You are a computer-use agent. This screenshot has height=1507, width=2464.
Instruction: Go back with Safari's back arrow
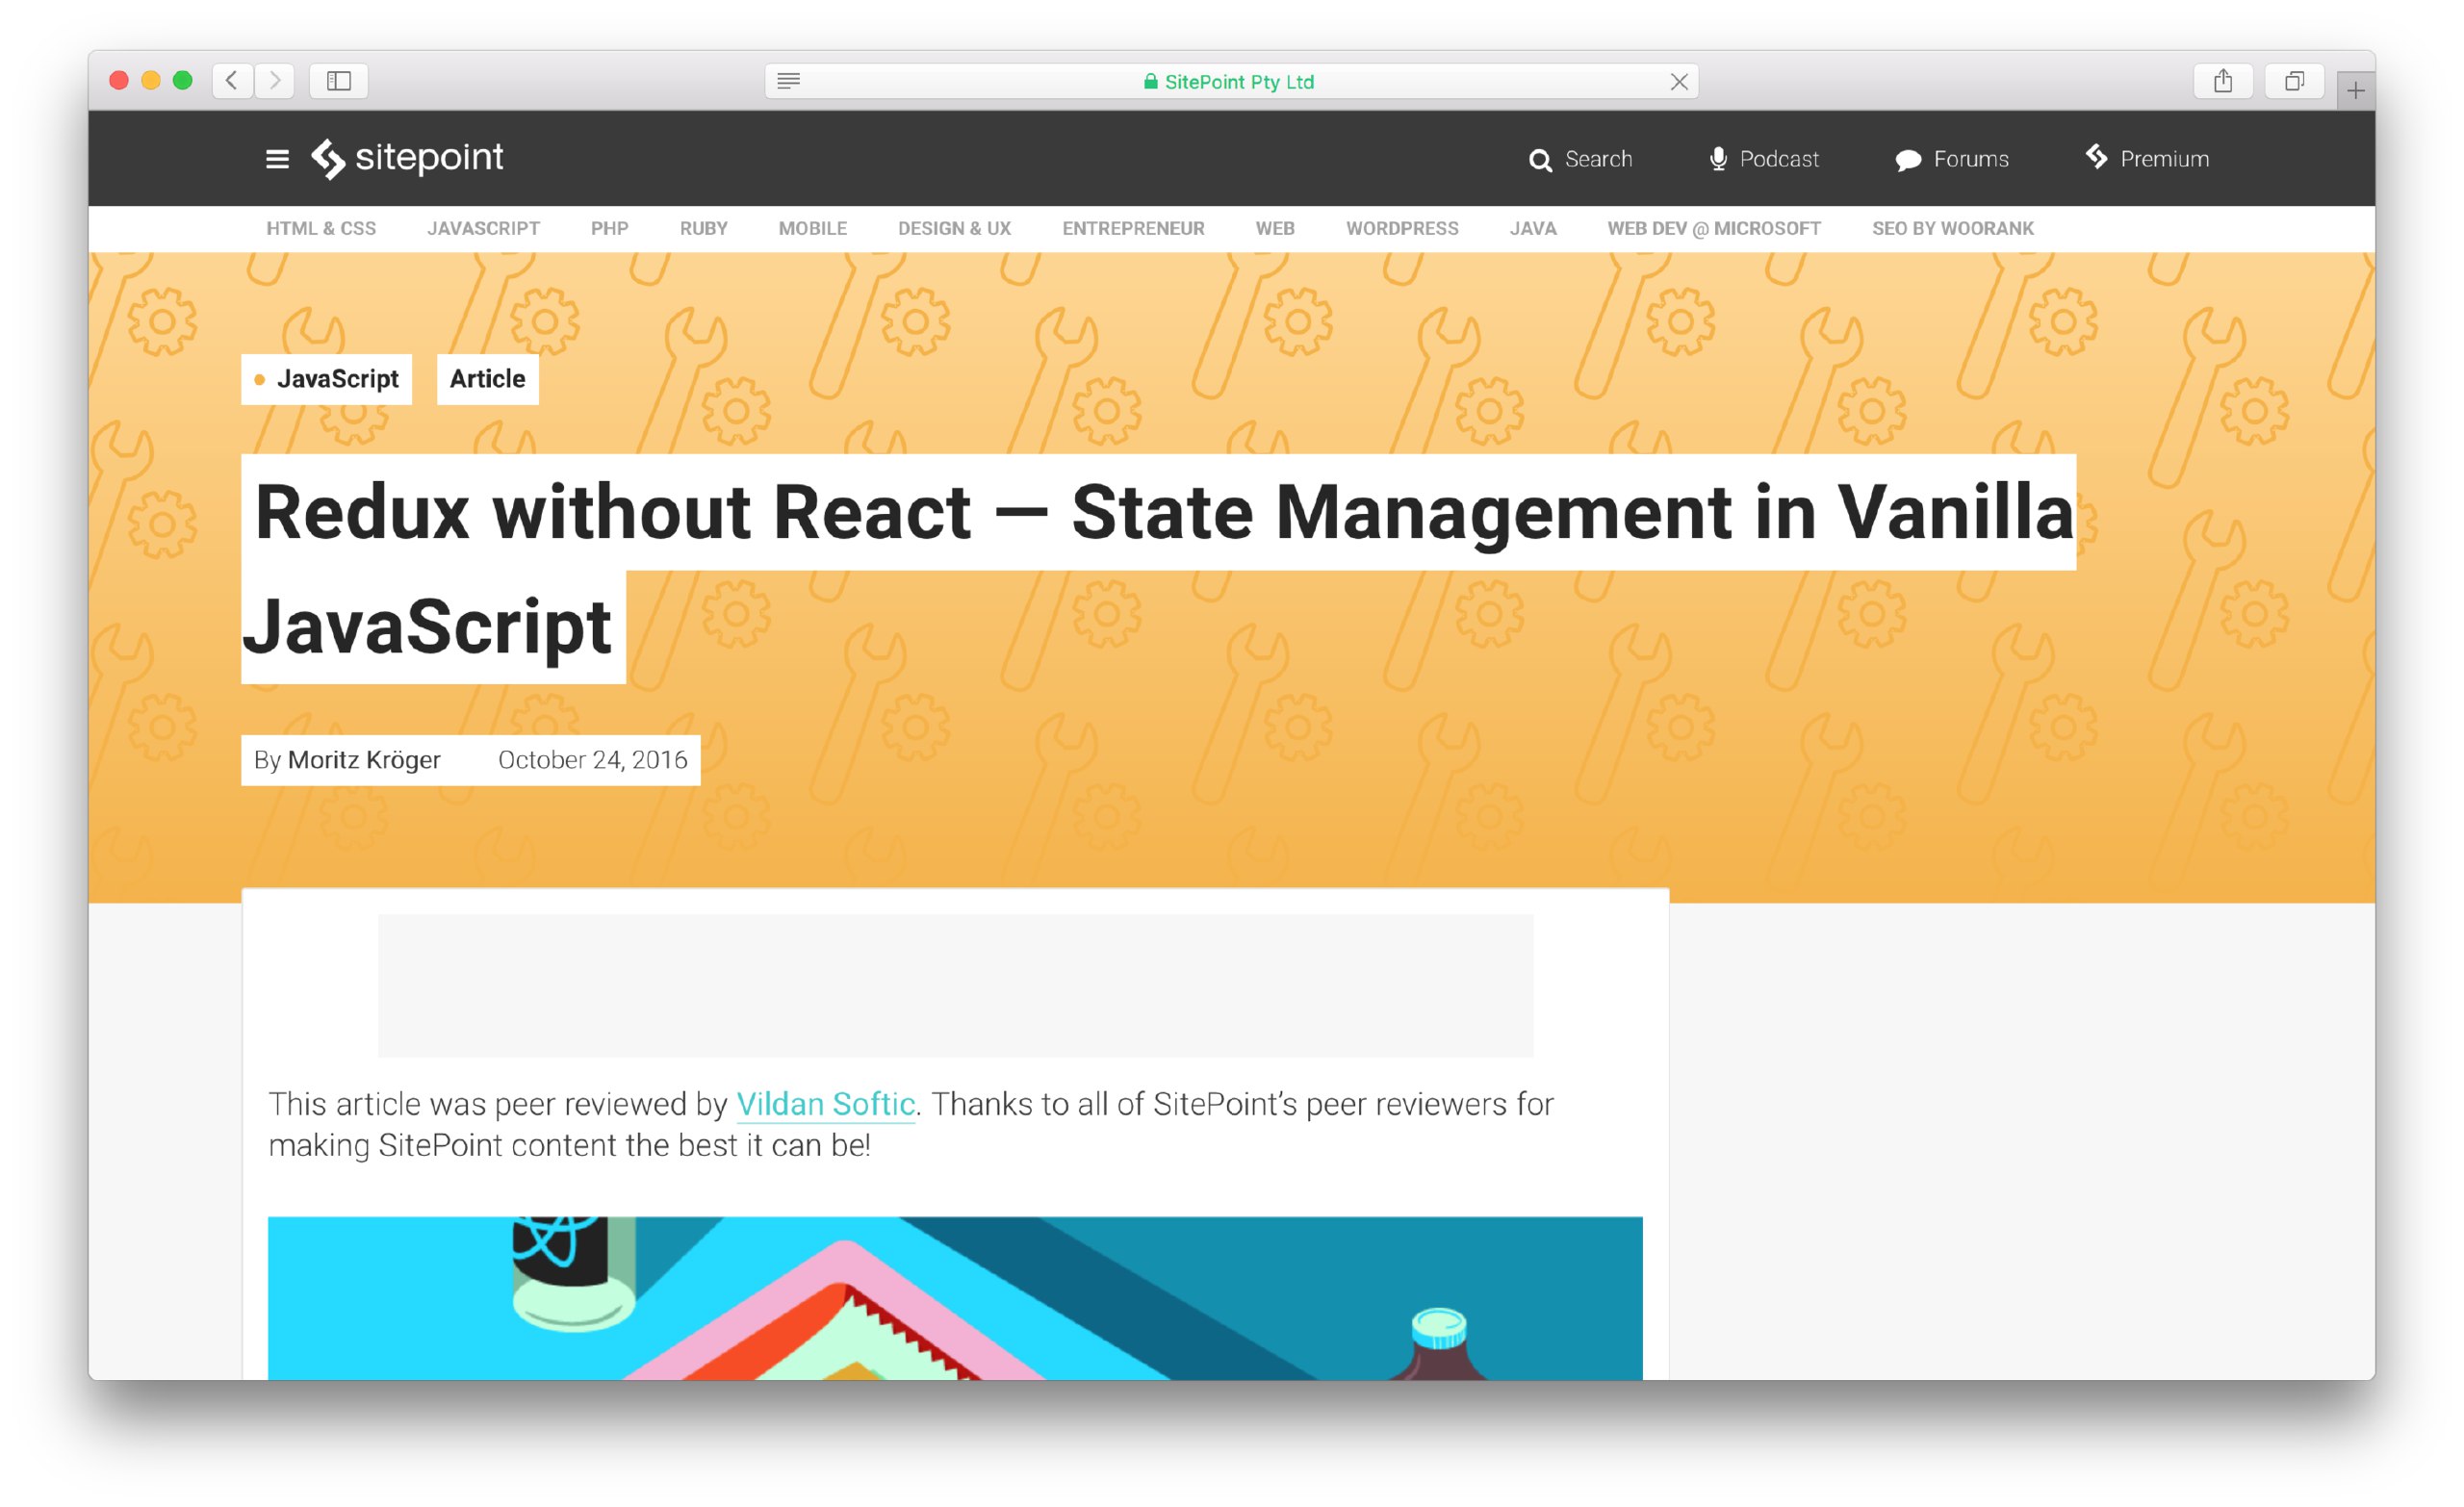[232, 81]
